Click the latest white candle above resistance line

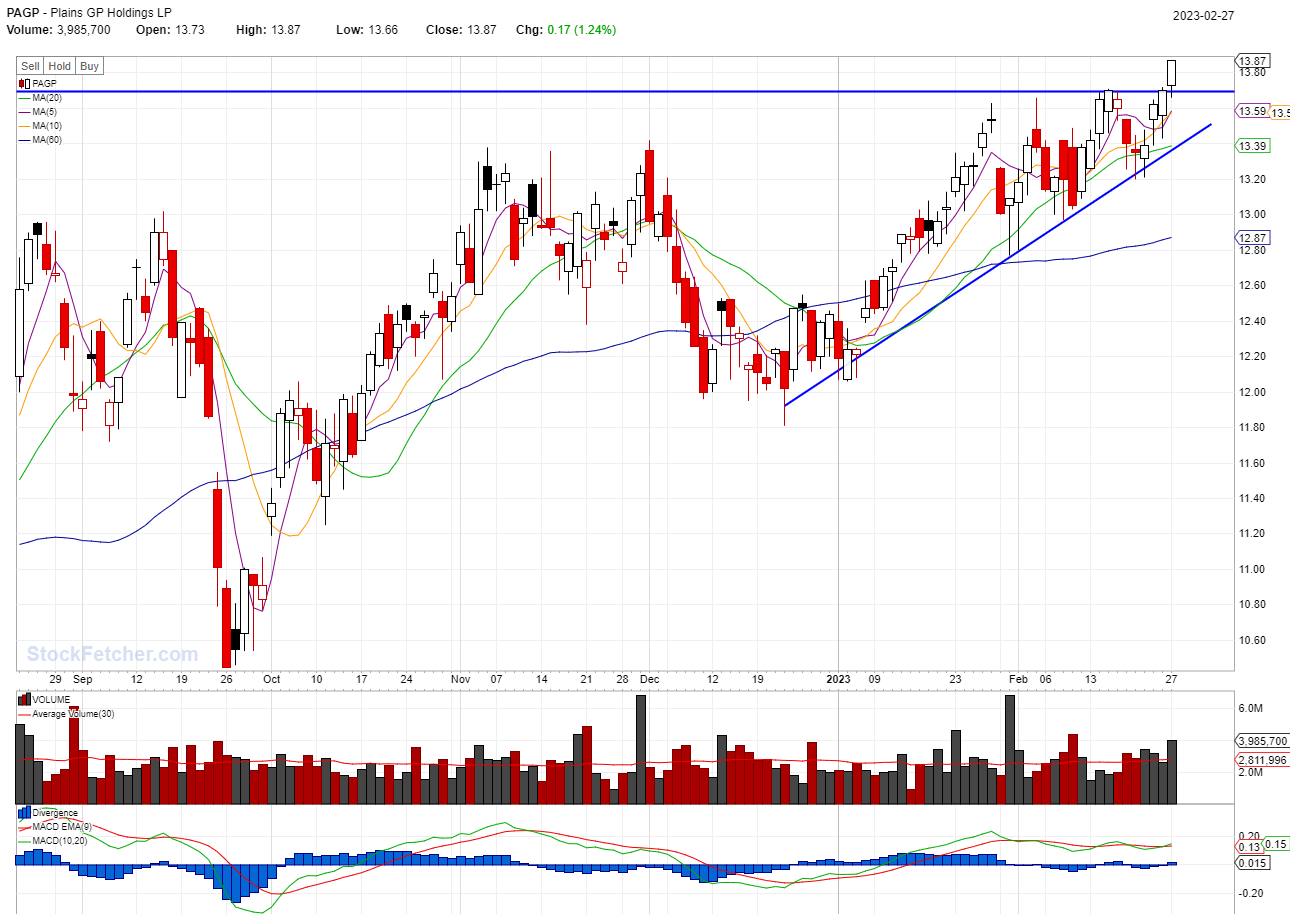(1172, 72)
